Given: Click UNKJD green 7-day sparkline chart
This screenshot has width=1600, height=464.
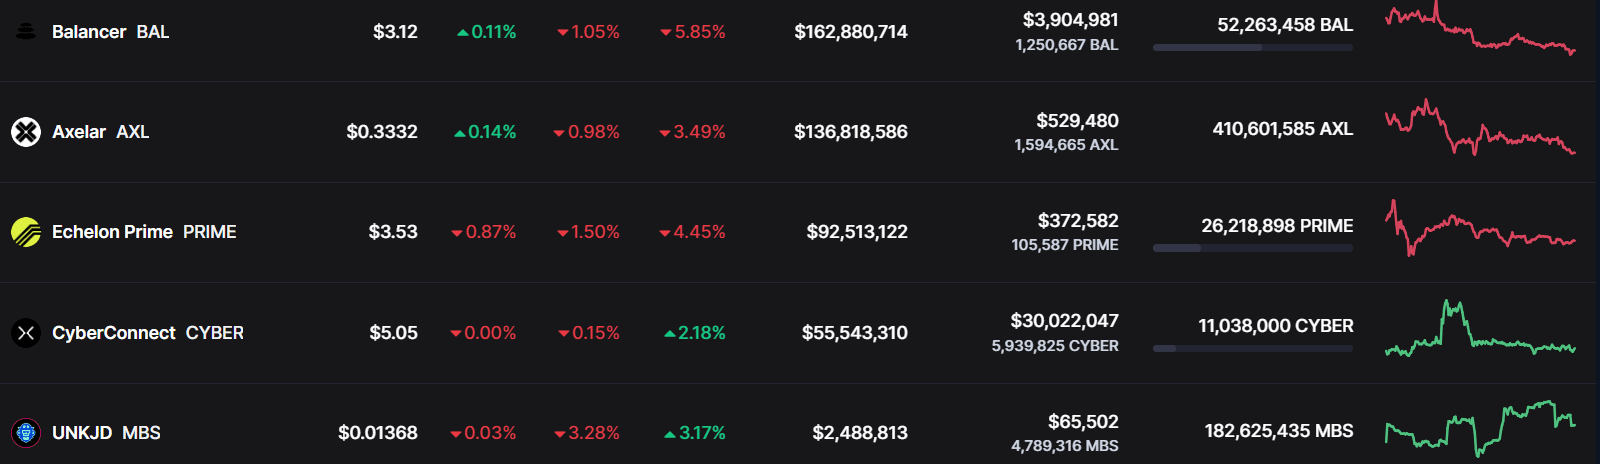Looking at the screenshot, I should click(1479, 430).
